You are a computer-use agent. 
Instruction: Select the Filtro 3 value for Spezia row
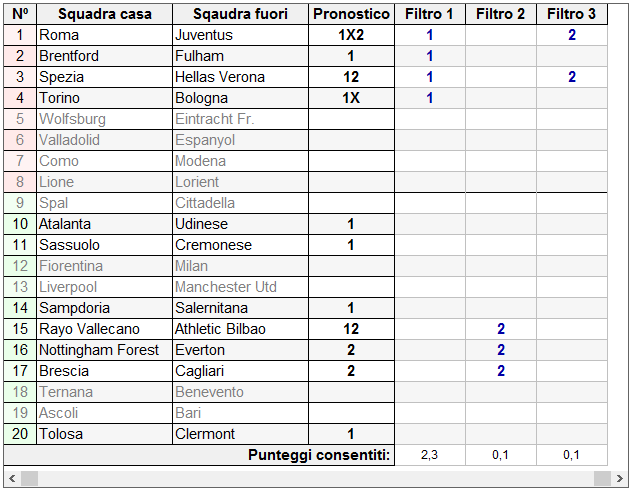pos(572,77)
